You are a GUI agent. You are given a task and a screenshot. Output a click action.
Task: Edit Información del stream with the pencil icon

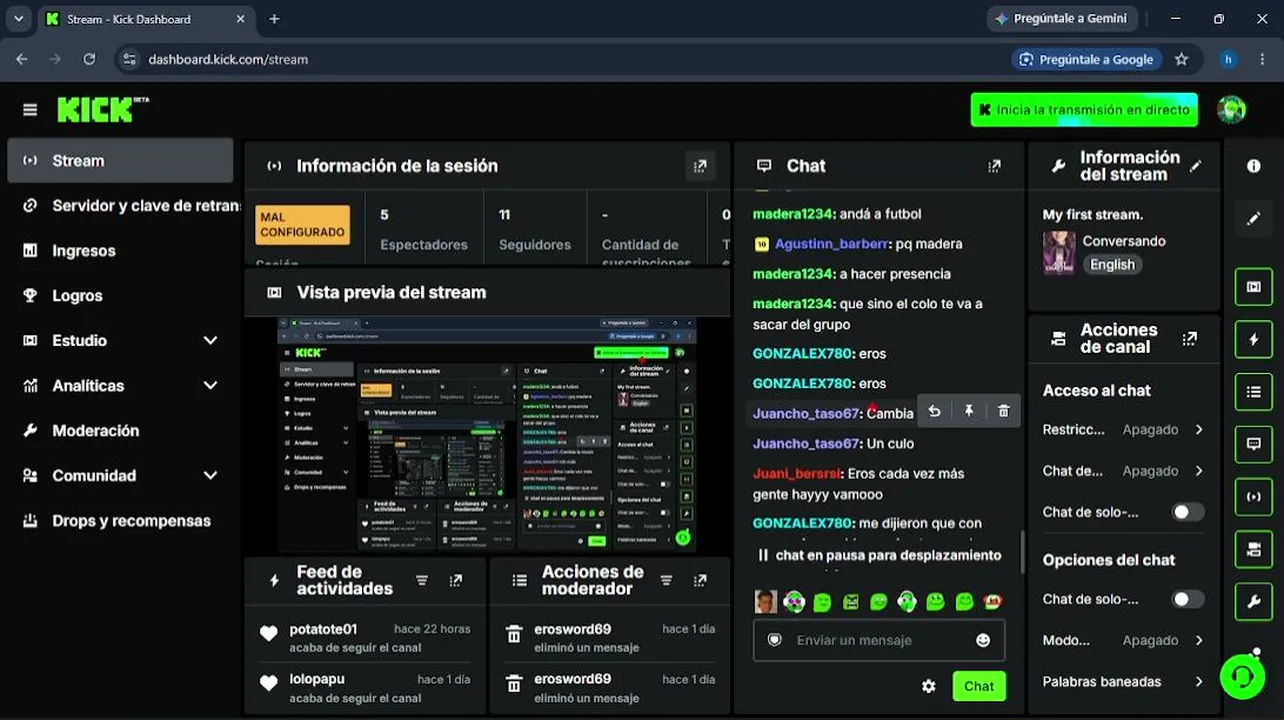coord(1196,166)
